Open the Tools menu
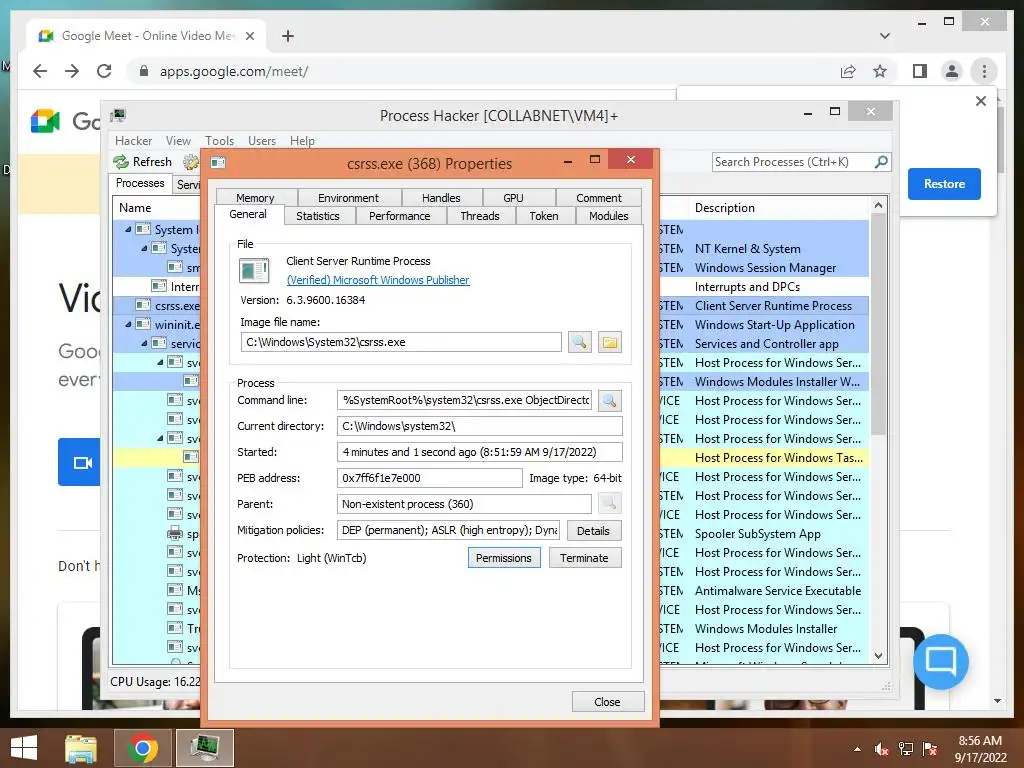 pyautogui.click(x=219, y=140)
